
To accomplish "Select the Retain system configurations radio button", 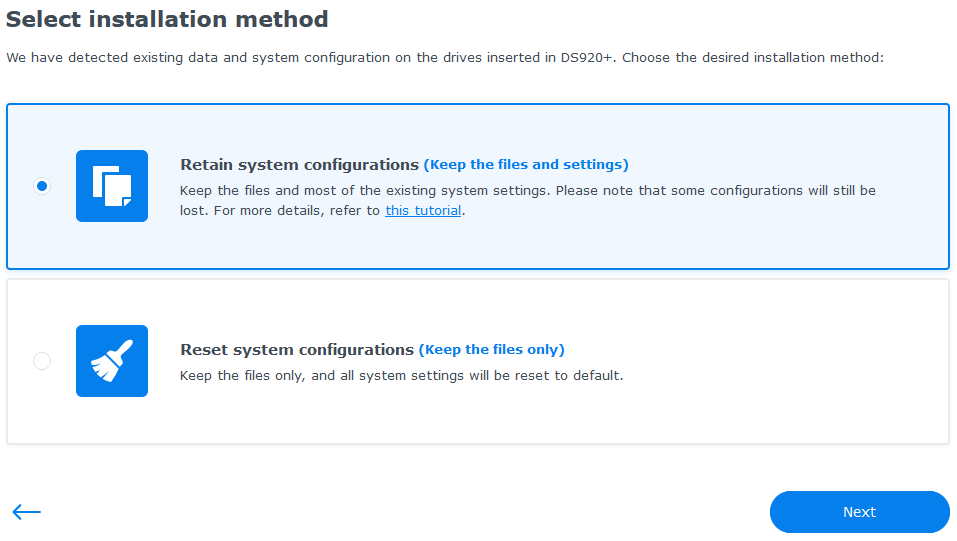I will (x=42, y=186).
